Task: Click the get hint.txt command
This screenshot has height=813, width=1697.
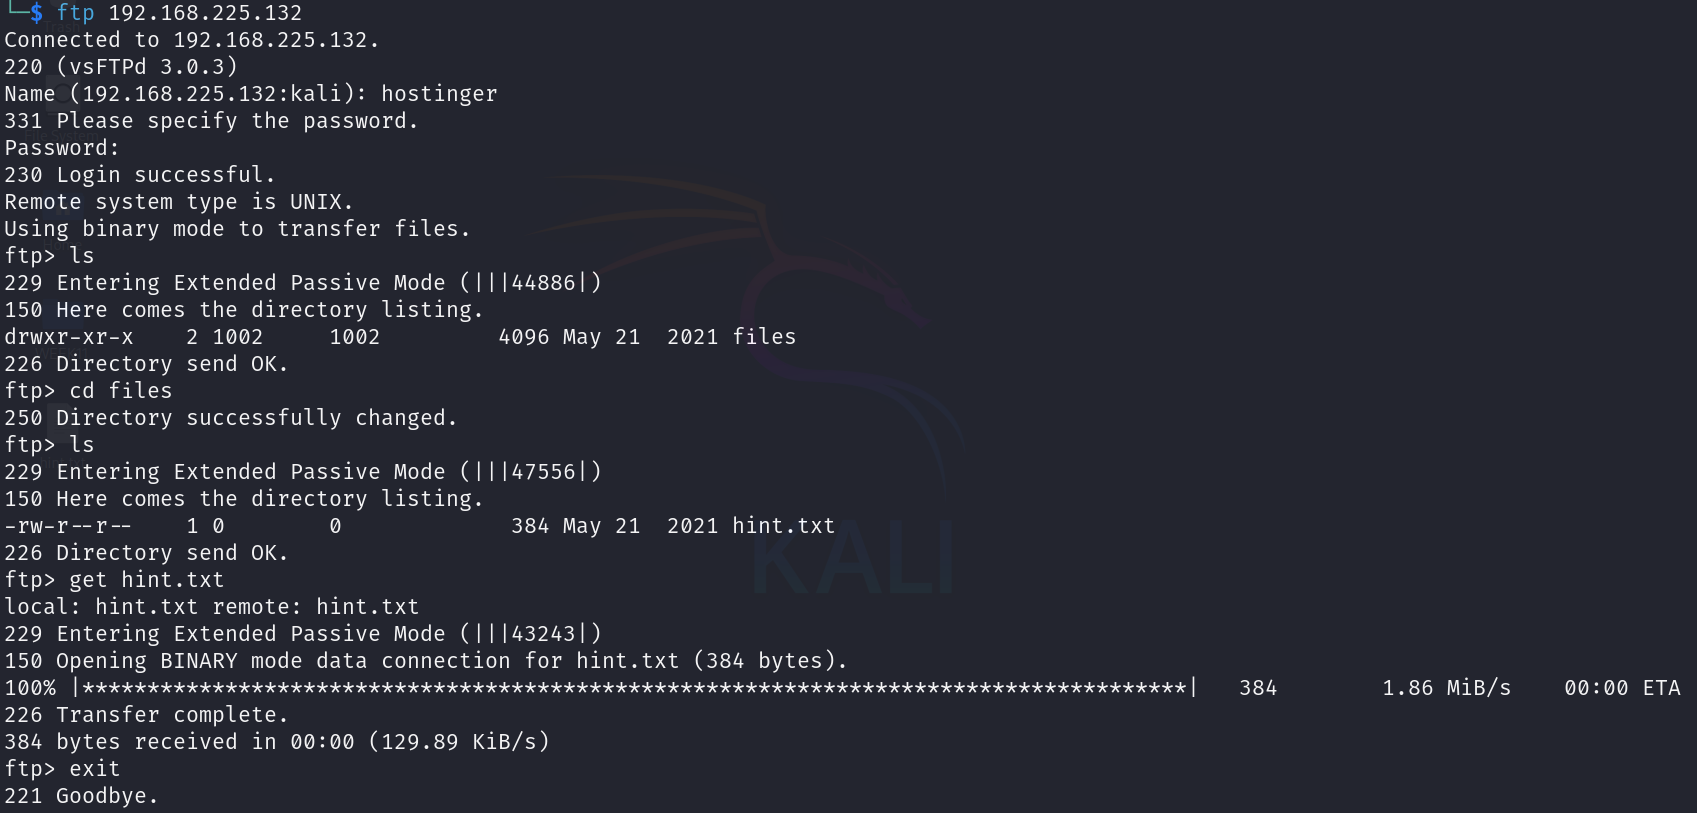Action: click(x=147, y=580)
